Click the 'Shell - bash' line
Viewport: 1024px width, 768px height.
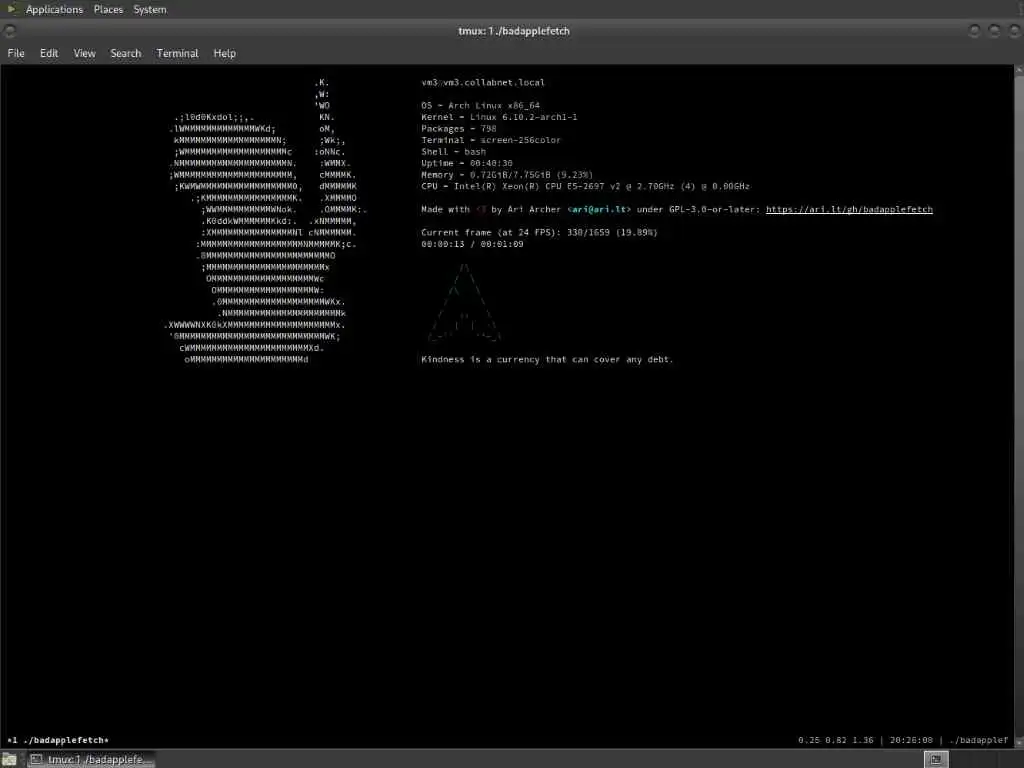pos(453,152)
